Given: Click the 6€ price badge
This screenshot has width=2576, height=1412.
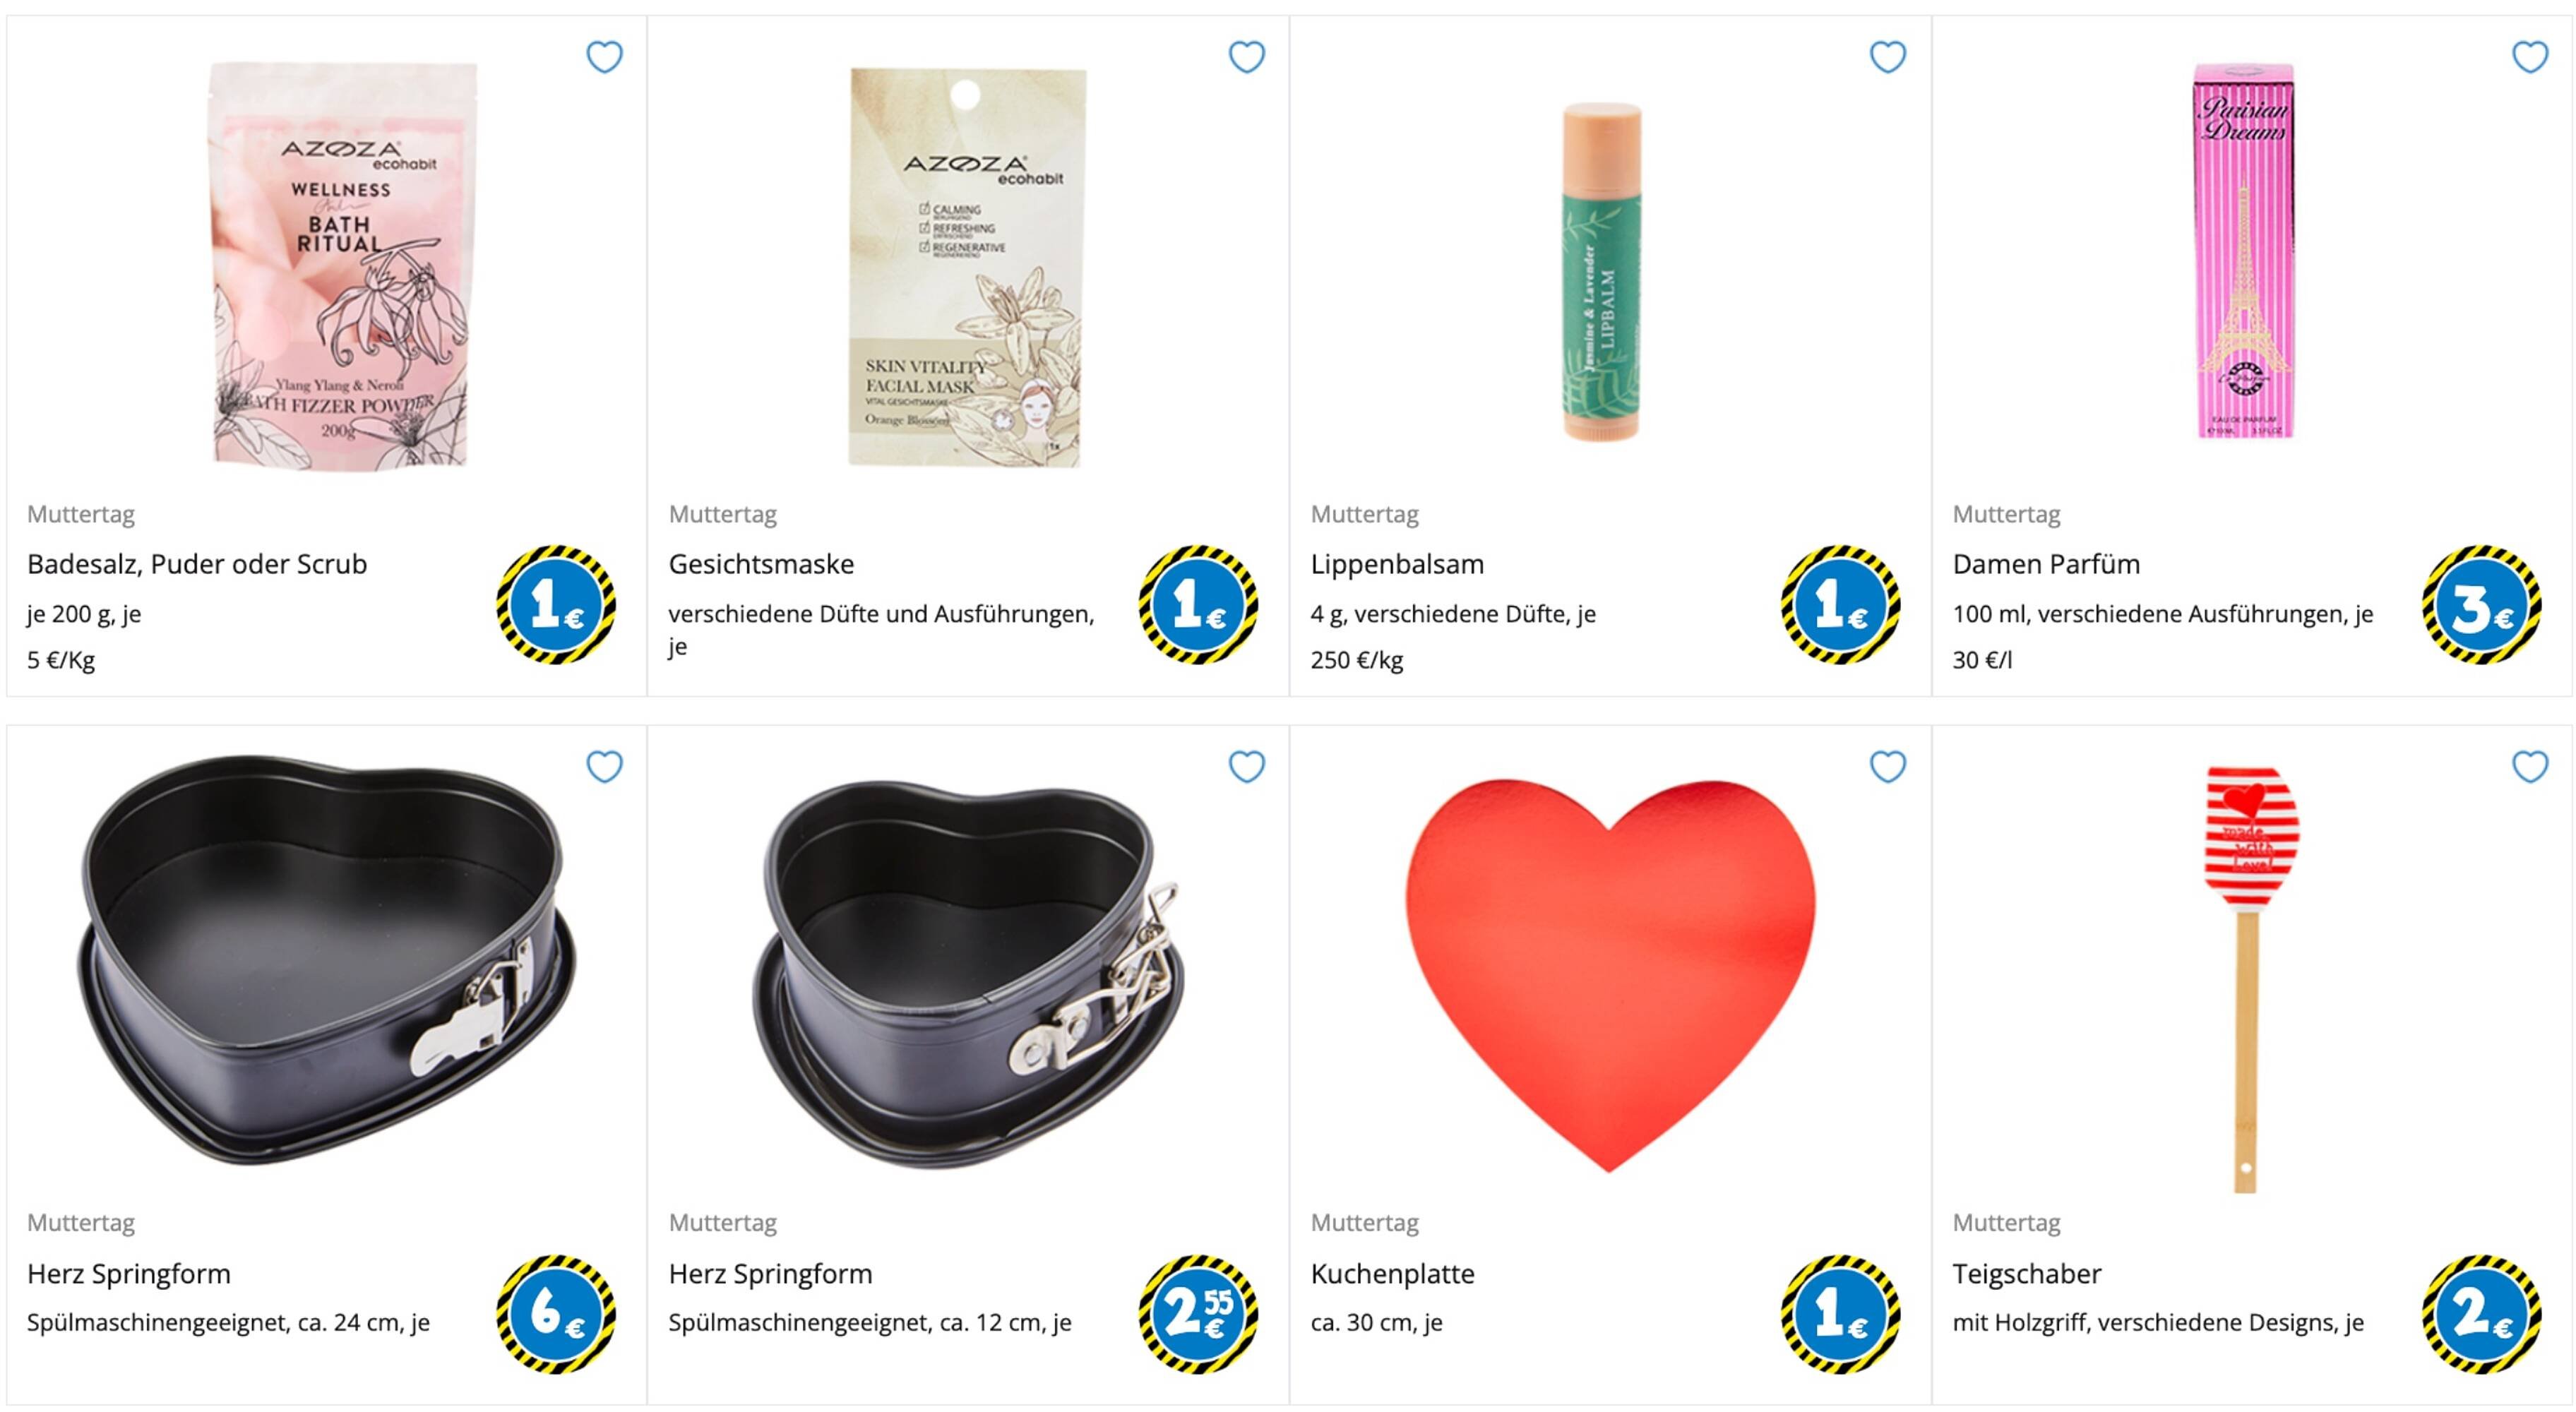Looking at the screenshot, I should pos(556,1314).
